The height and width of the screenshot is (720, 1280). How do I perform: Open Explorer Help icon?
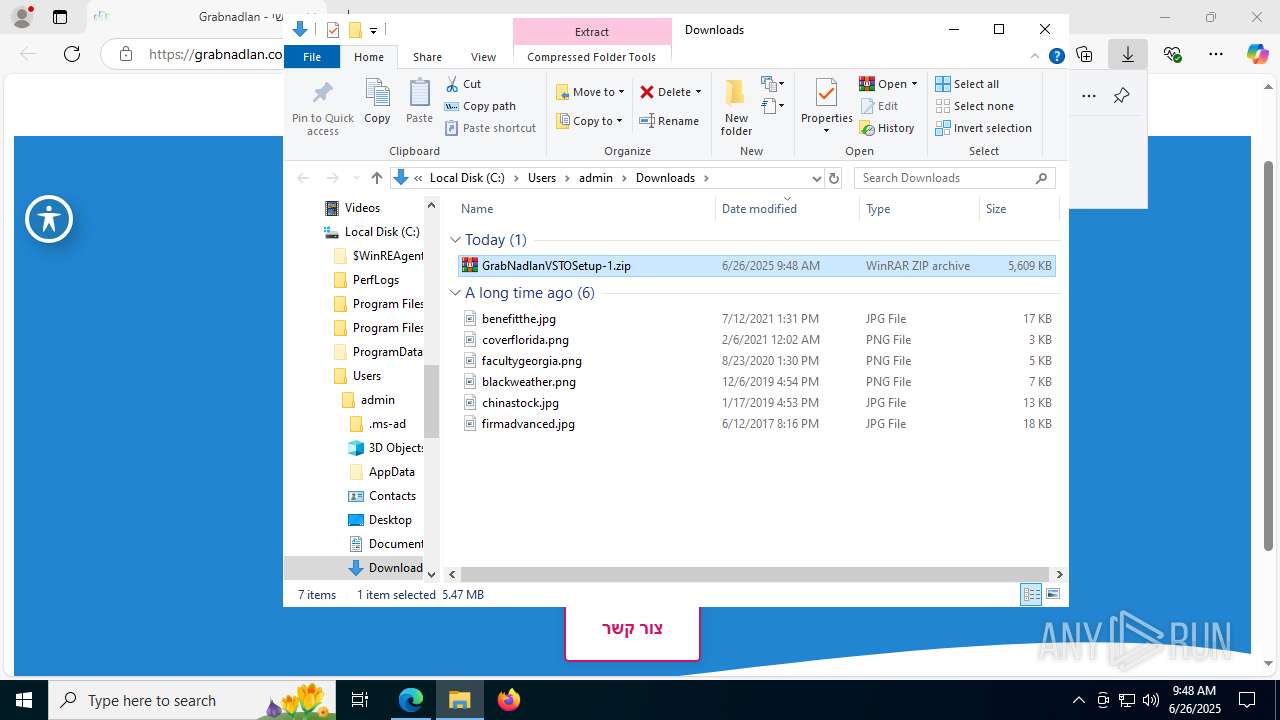pos(1056,57)
